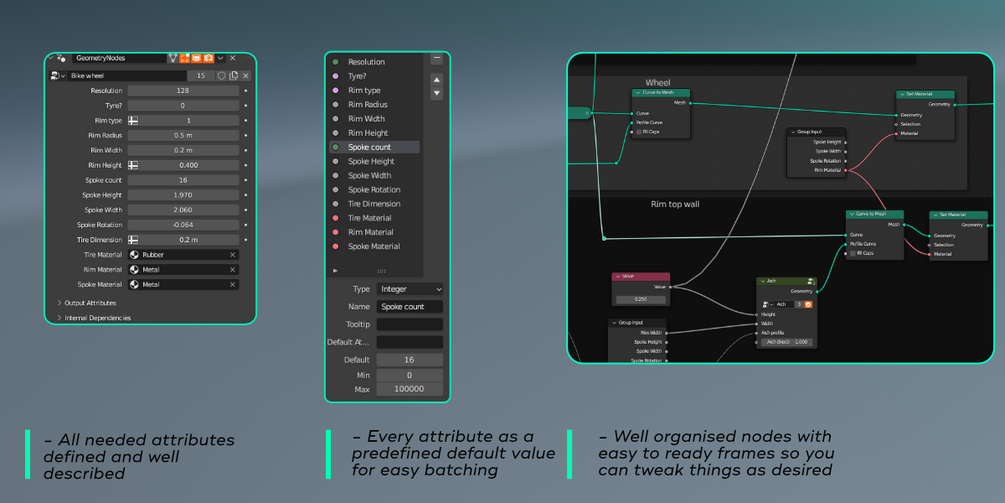Clear the Spoke Material Metal with X
This screenshot has width=1005, height=503.
coord(233,284)
